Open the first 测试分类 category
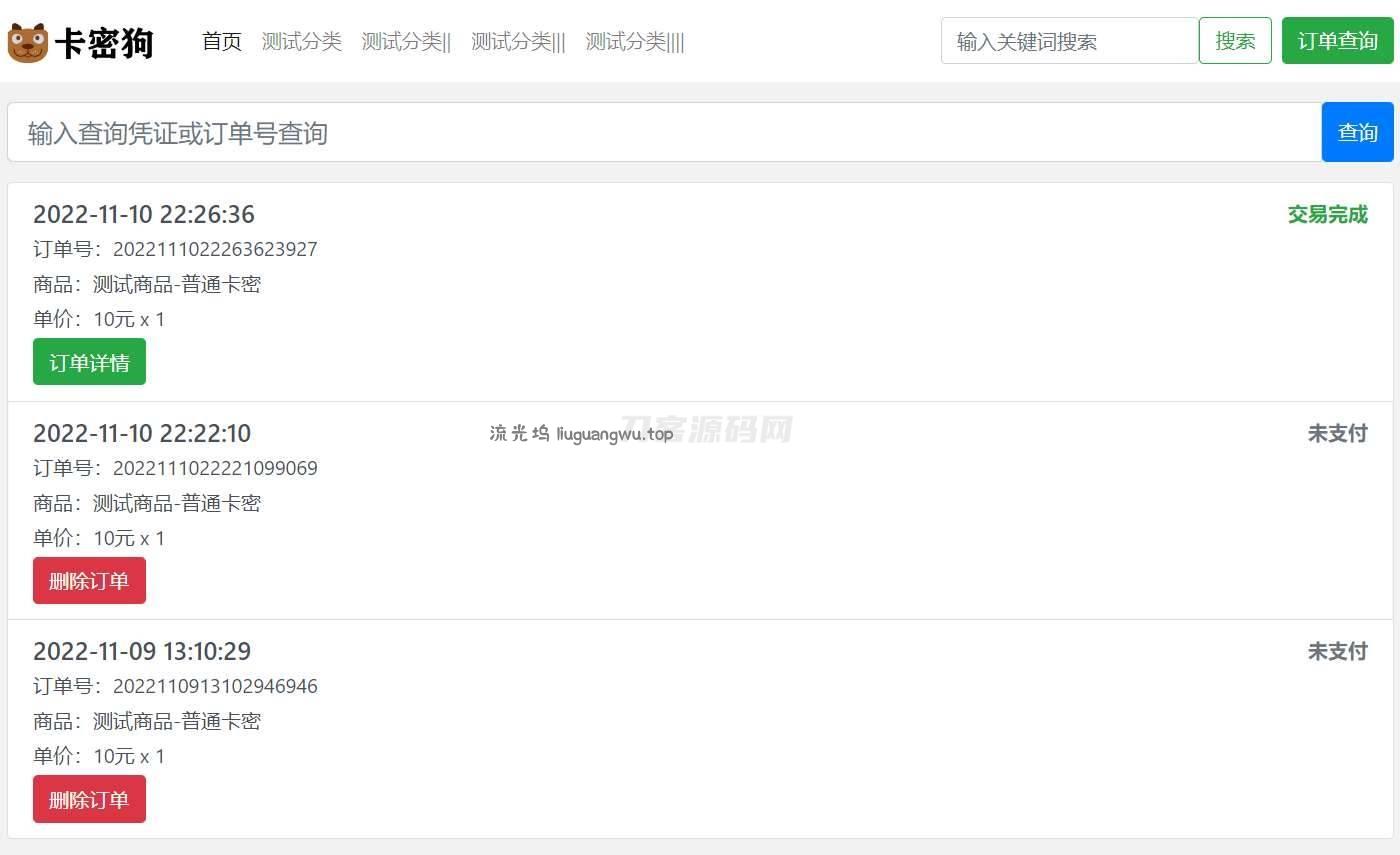Viewport: 1400px width, 855px height. pyautogui.click(x=302, y=41)
